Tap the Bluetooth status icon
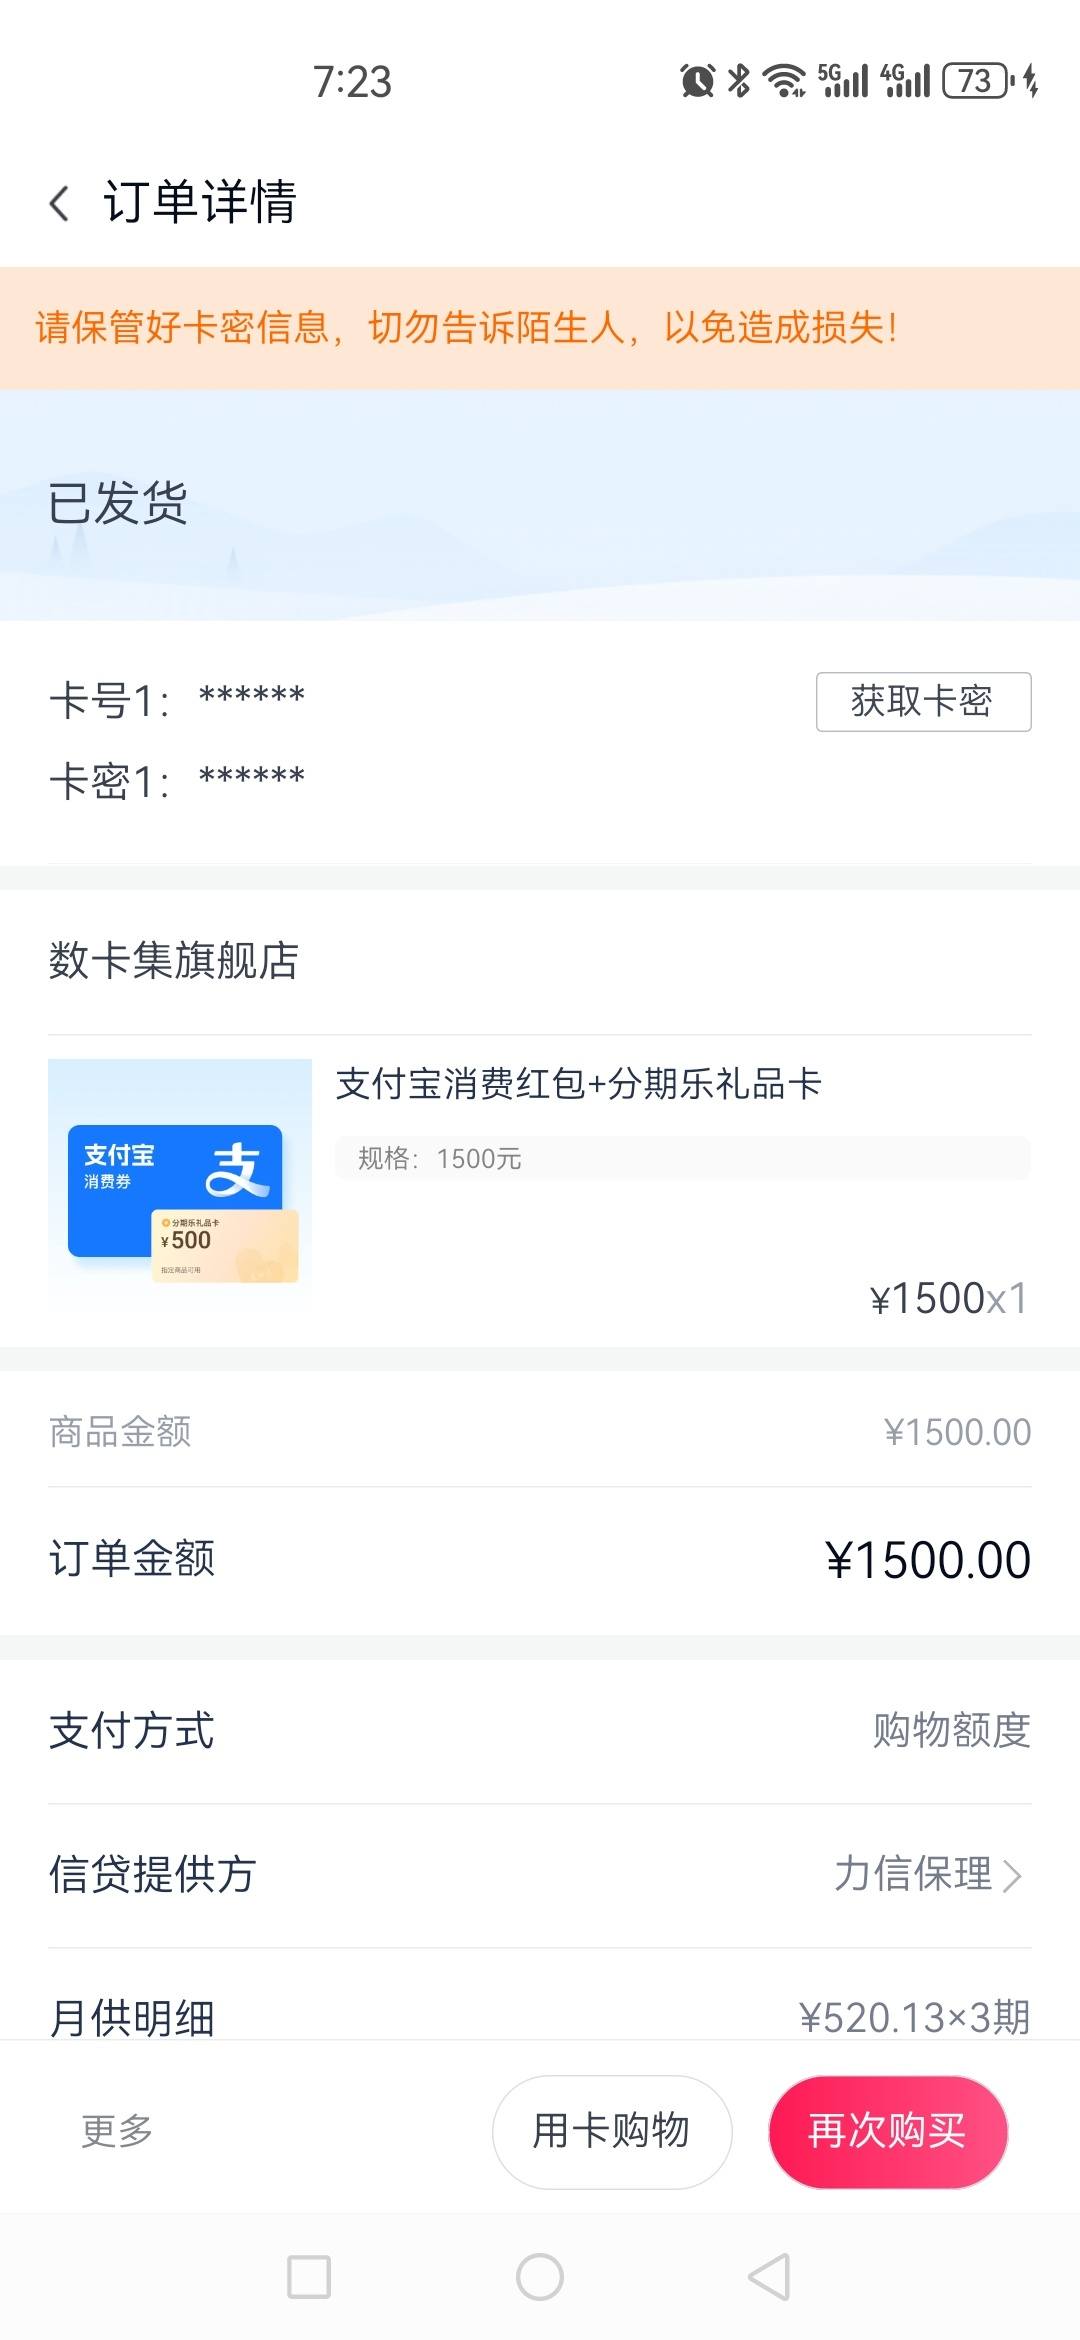1080x2340 pixels. pyautogui.click(x=739, y=81)
